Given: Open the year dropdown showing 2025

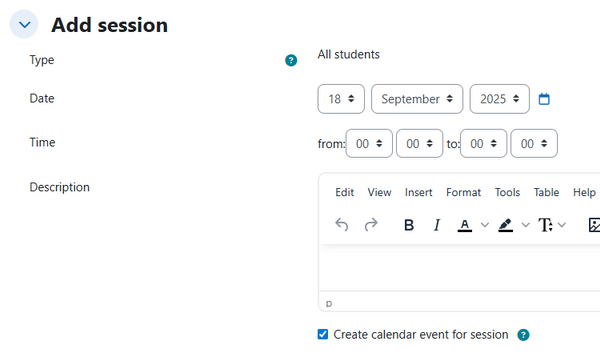Looking at the screenshot, I should click(x=499, y=99).
